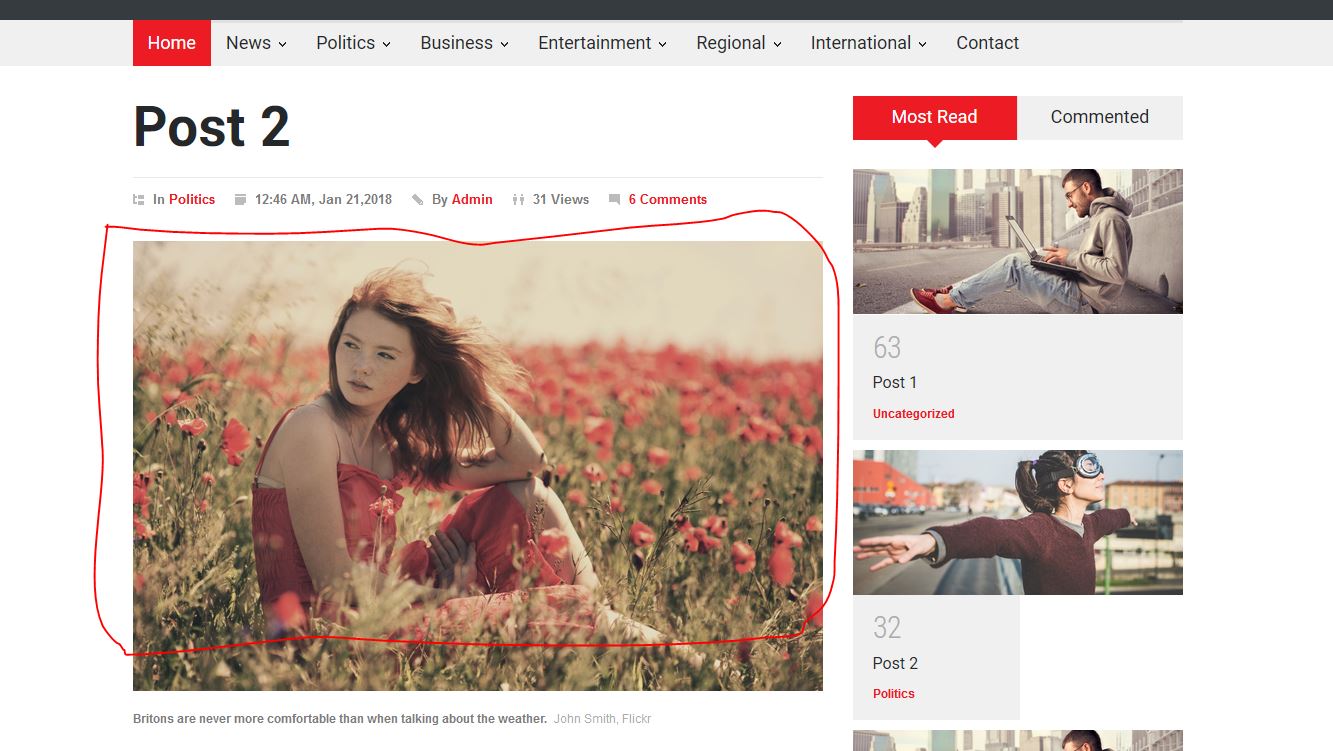
Task: Open the Uncategorized category link
Action: [914, 414]
